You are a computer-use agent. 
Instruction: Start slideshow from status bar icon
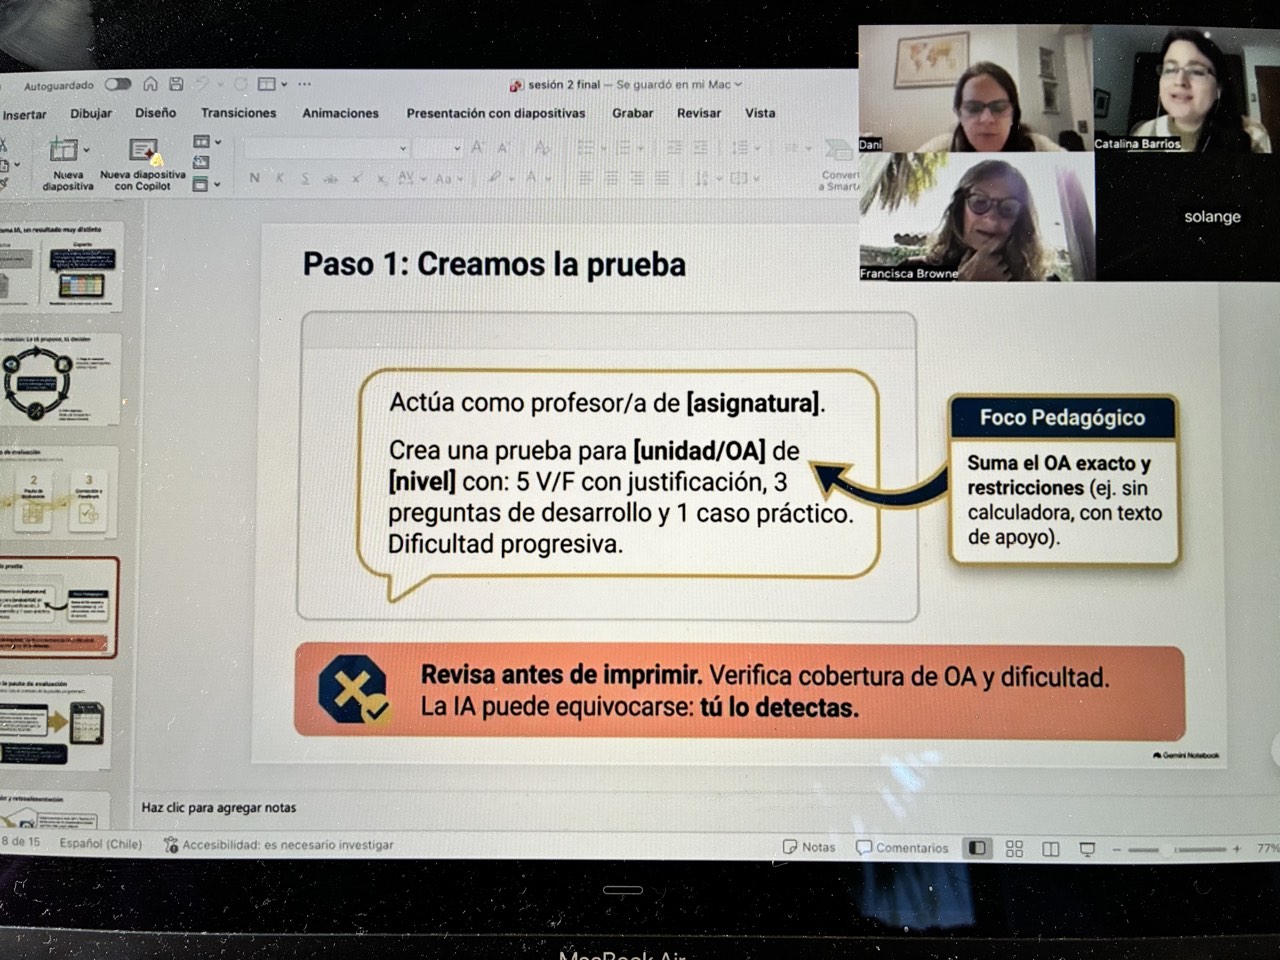(1087, 849)
